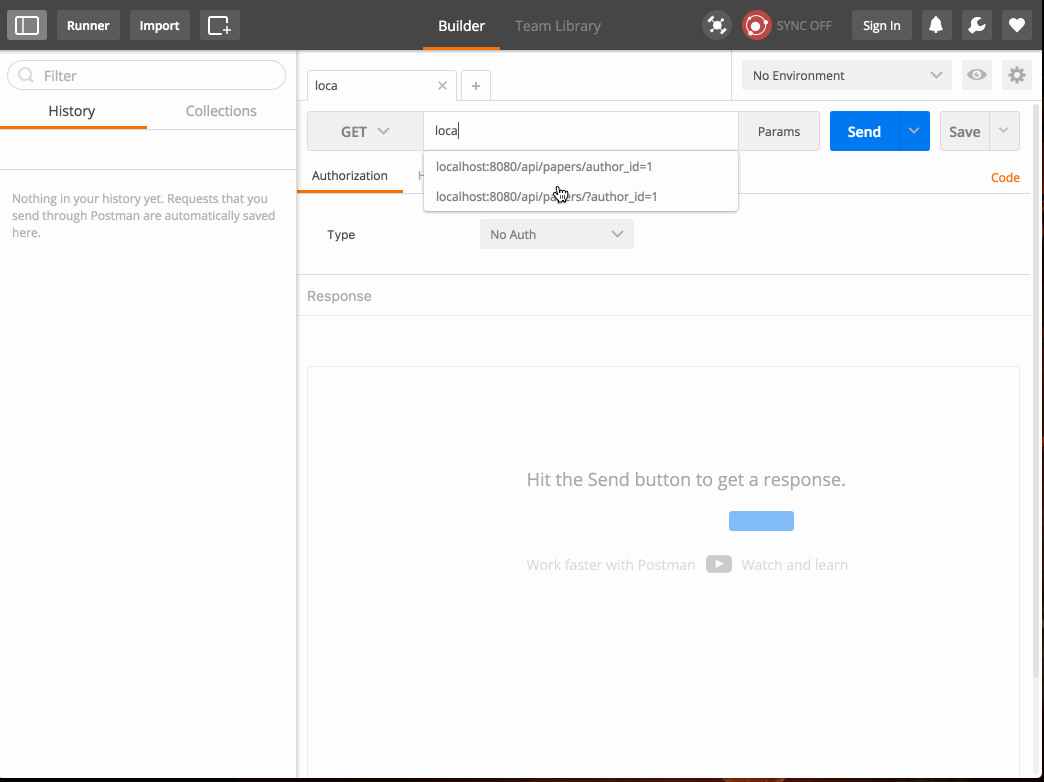Close the 'loca' request tab

pyautogui.click(x=442, y=85)
